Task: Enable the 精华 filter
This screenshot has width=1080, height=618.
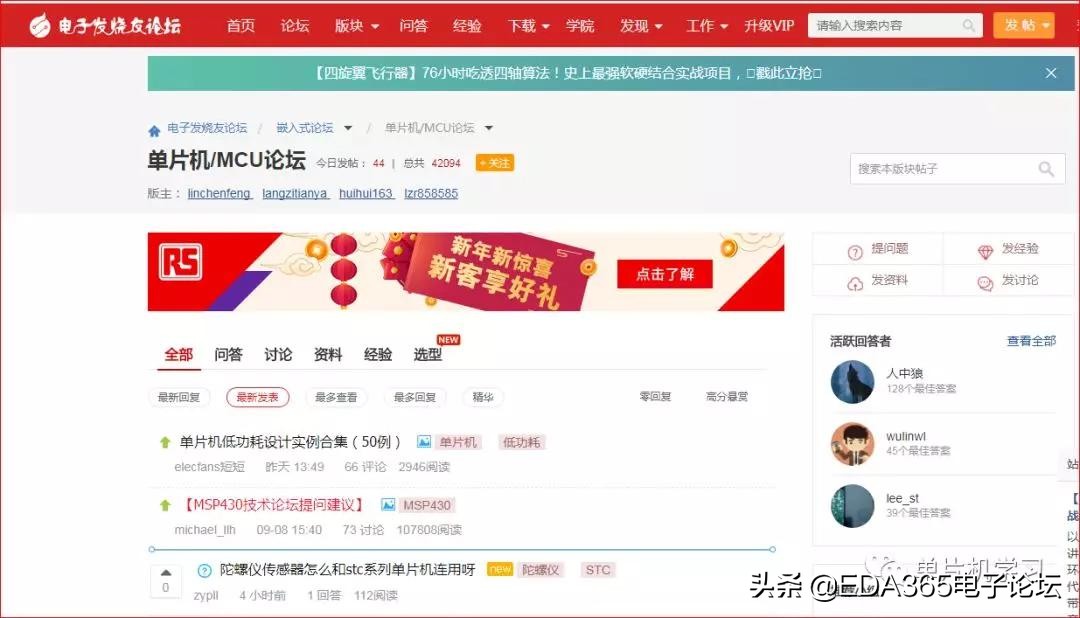Action: click(482, 397)
